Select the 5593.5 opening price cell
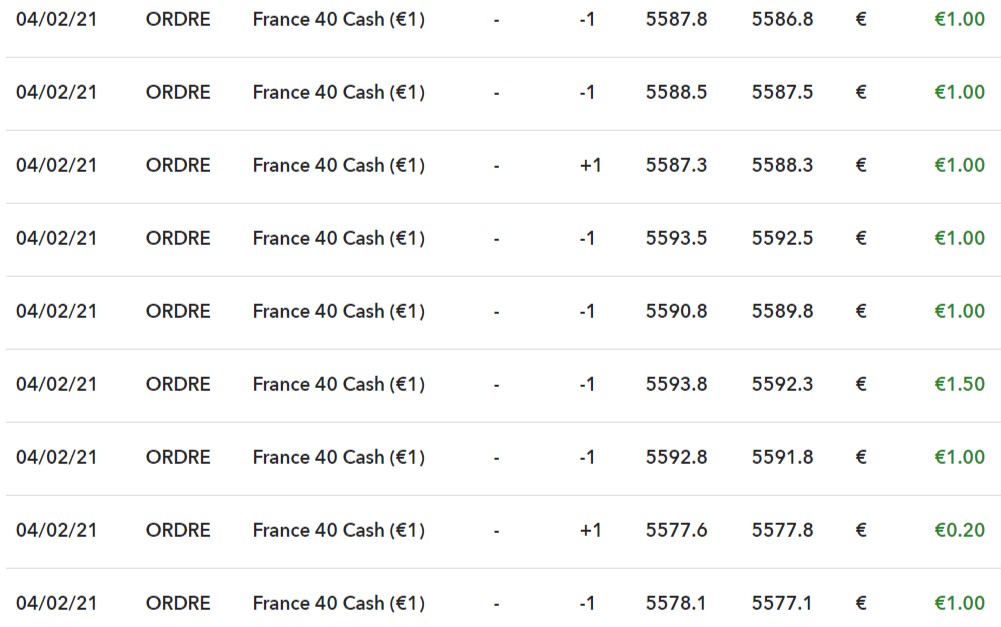1001x627 pixels. [676, 238]
